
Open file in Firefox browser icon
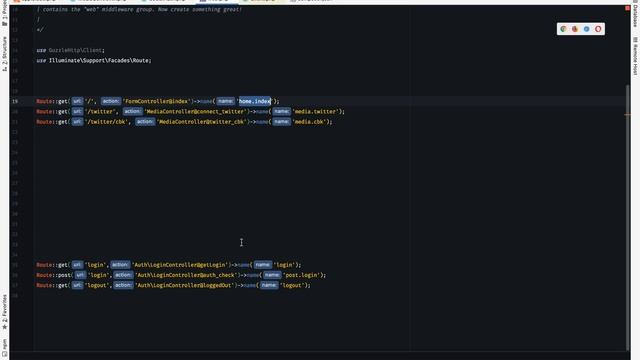tap(575, 29)
